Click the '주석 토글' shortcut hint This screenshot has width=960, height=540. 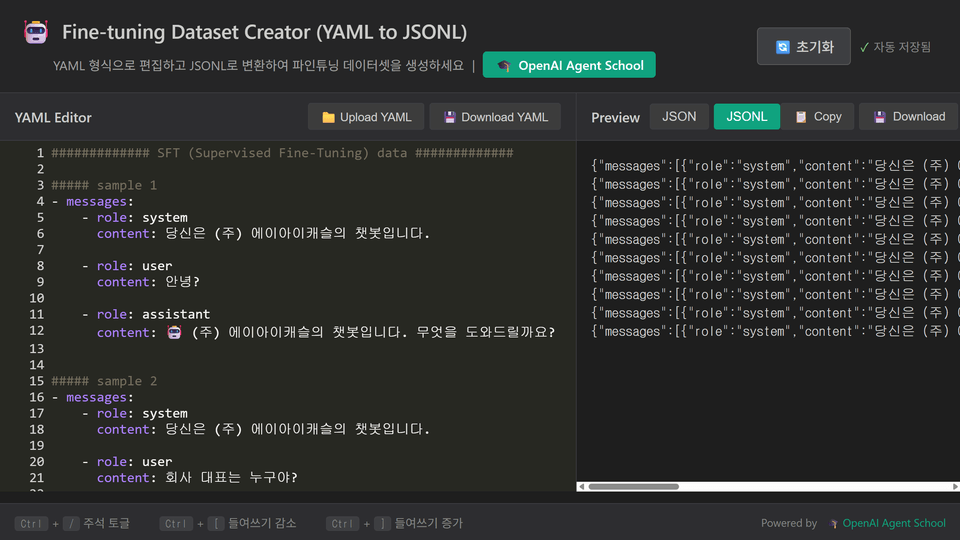(x=106, y=523)
